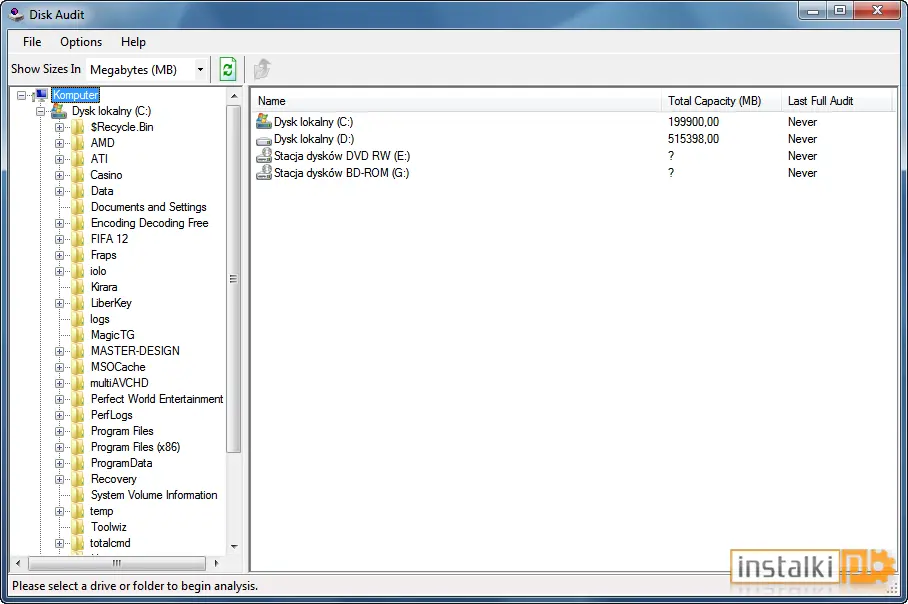The width and height of the screenshot is (908, 604).
Task: Click the logs folder icon
Action: coord(78,319)
